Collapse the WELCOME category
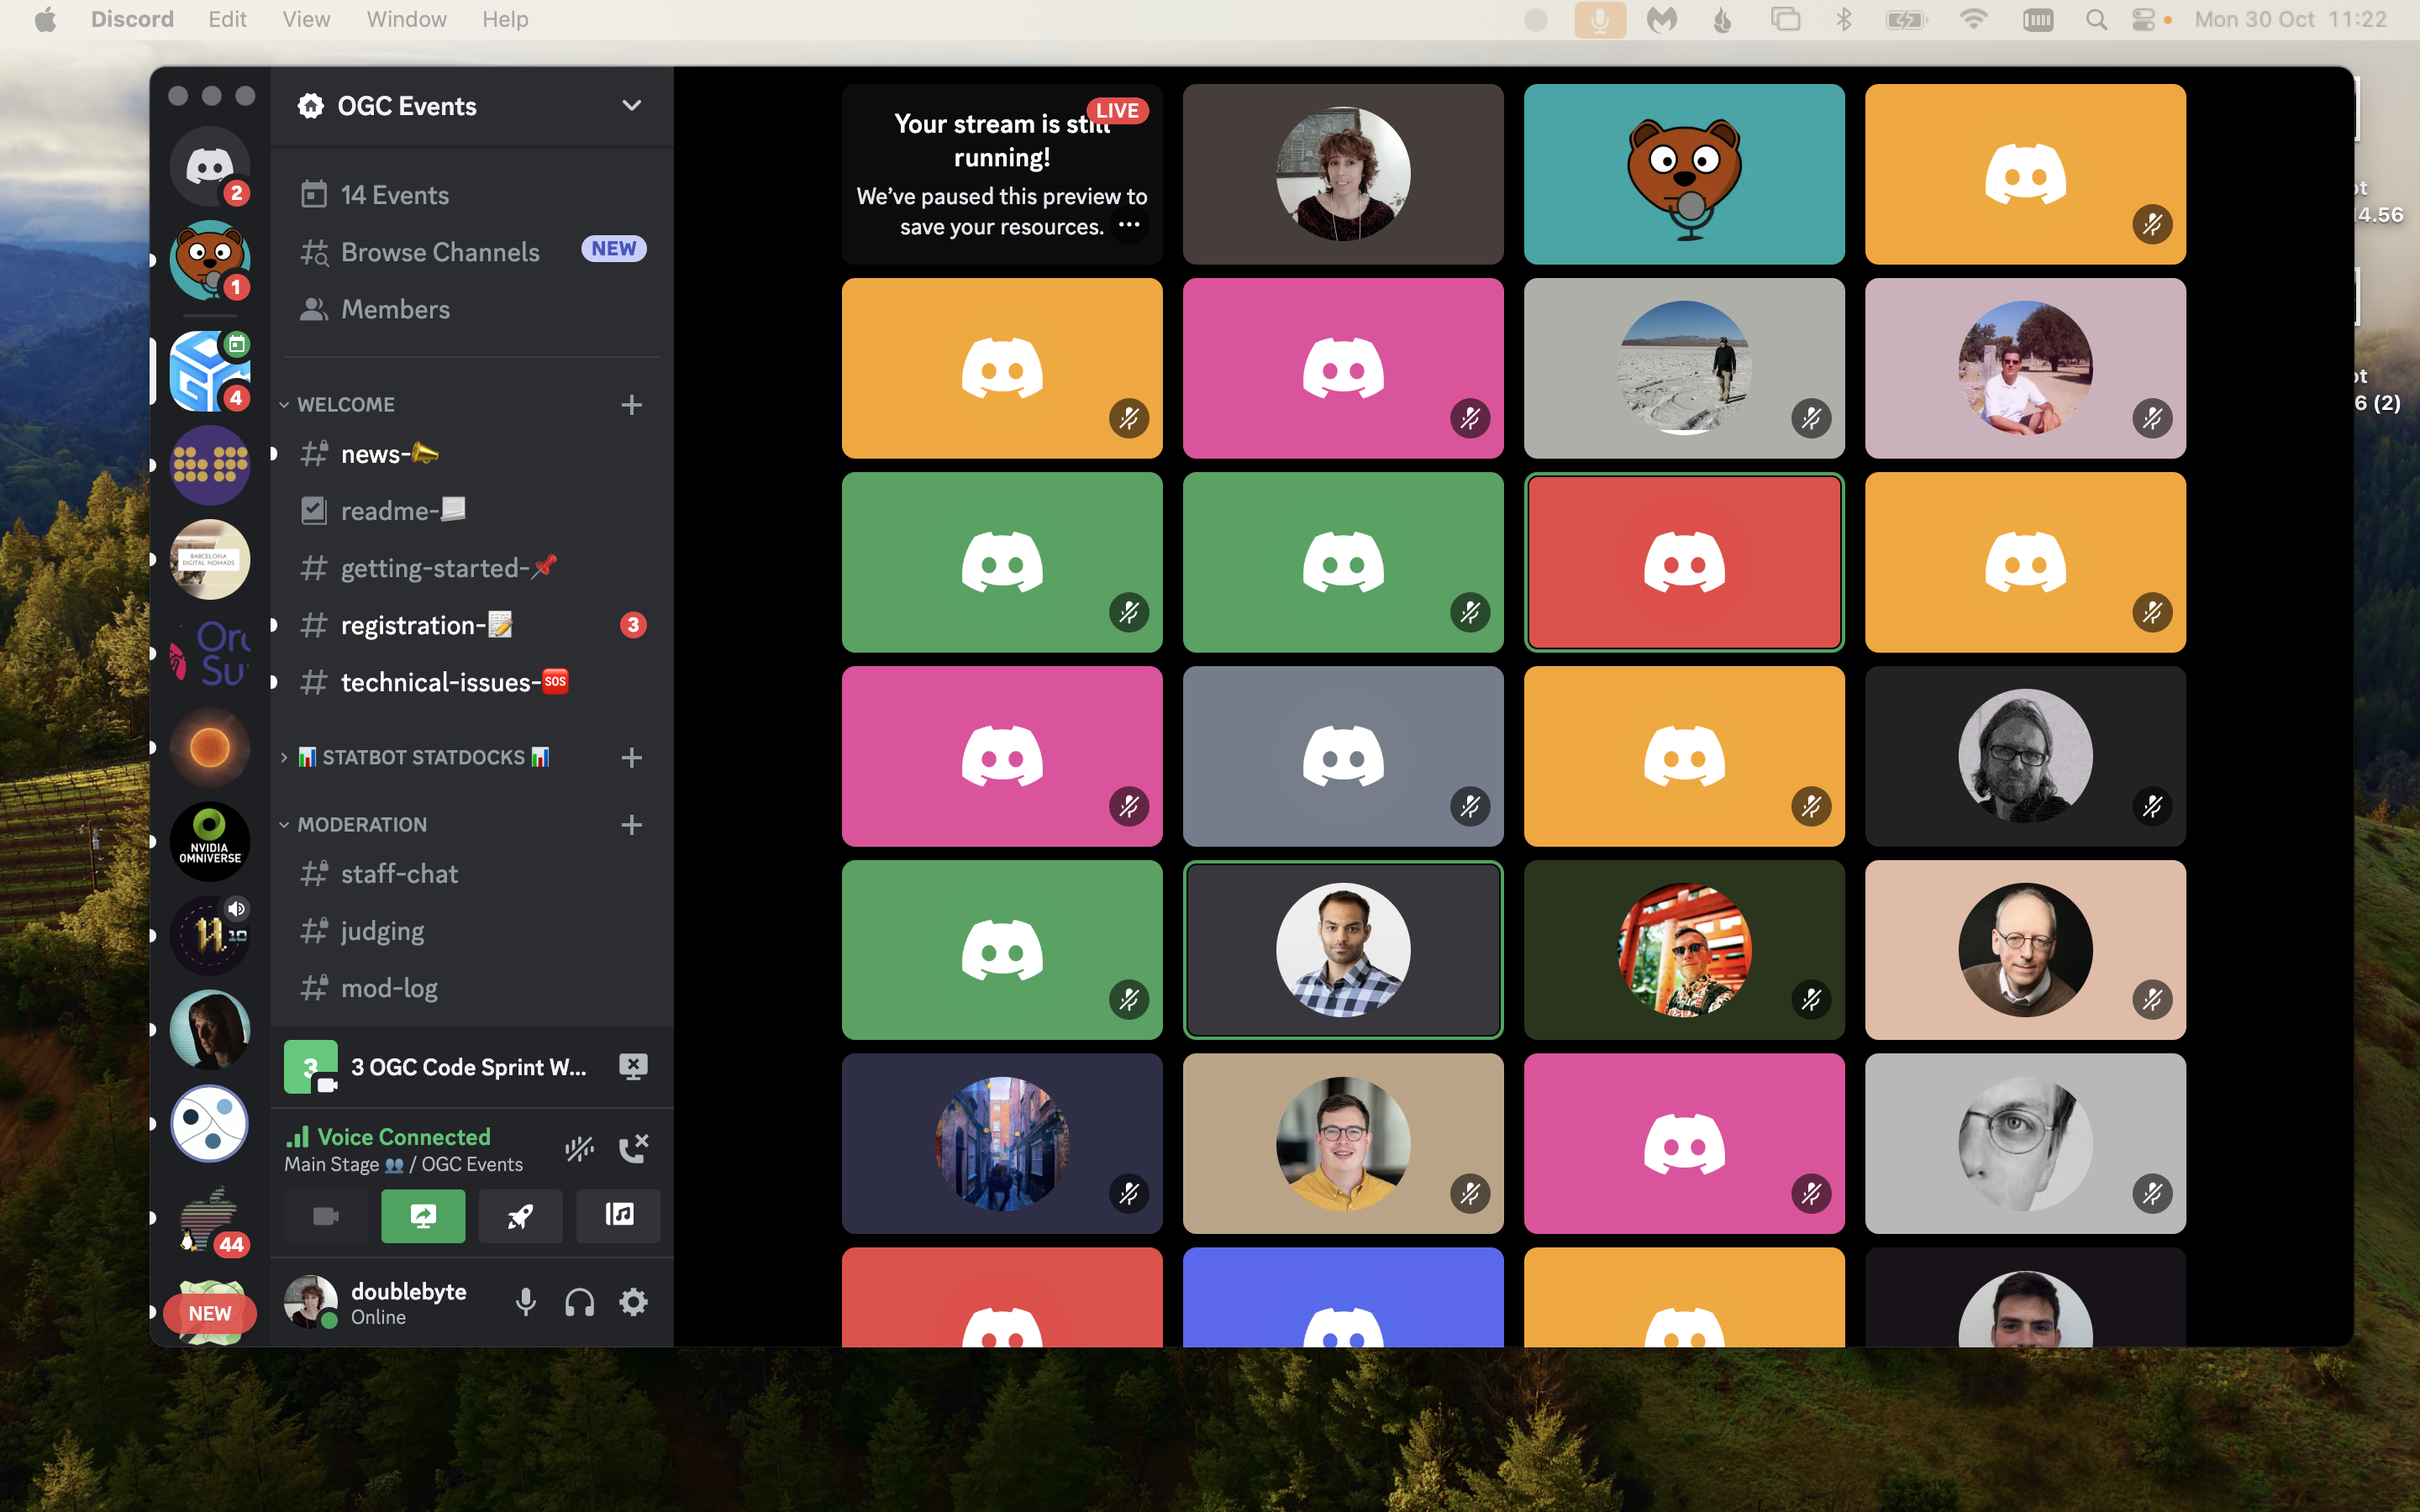This screenshot has width=2420, height=1512. (284, 405)
